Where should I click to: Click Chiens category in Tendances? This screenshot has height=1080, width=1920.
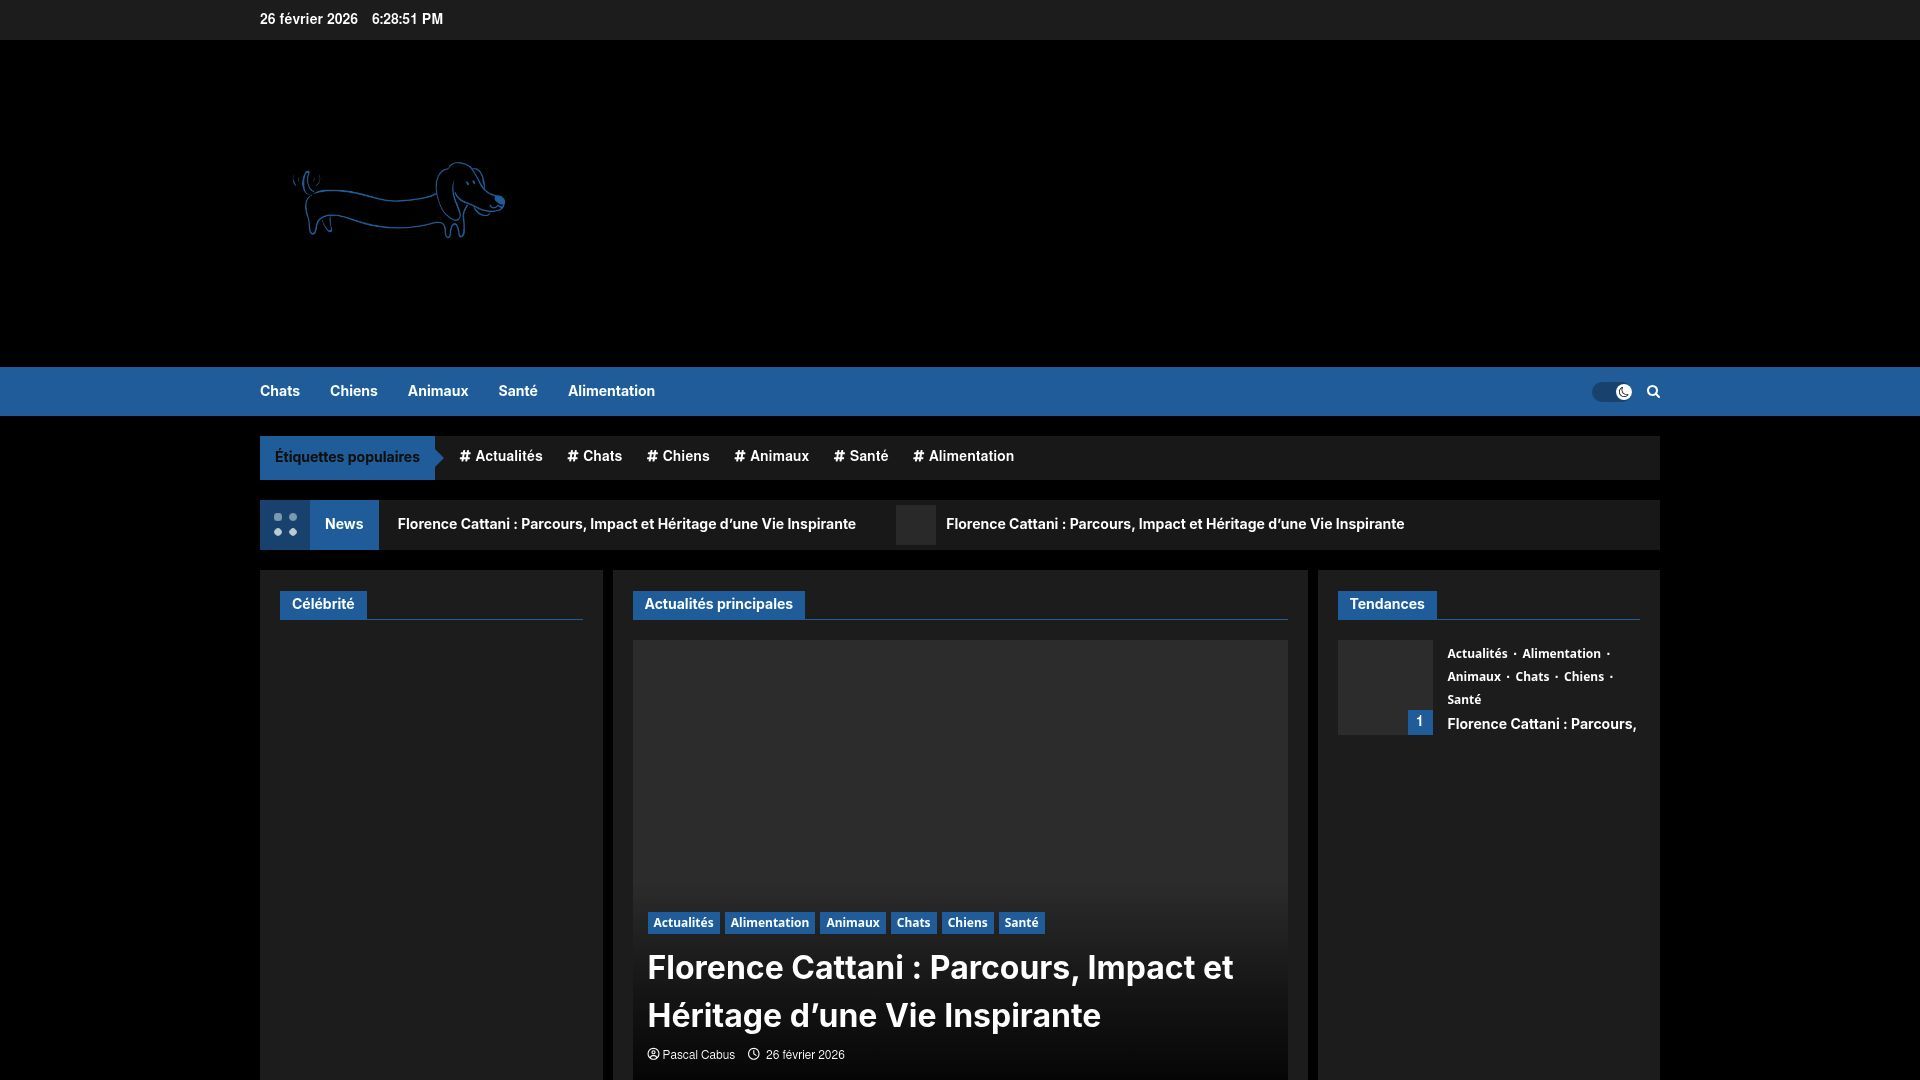coord(1584,677)
